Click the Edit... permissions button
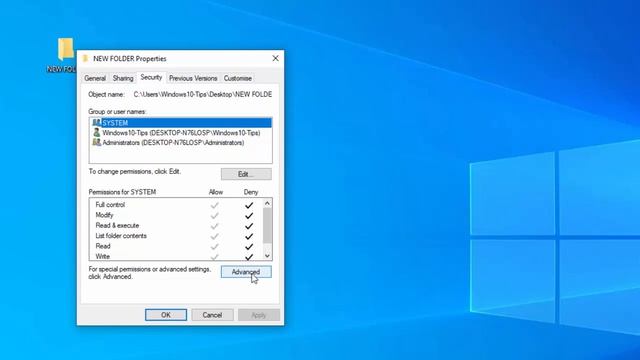The width and height of the screenshot is (640, 360). [x=246, y=174]
